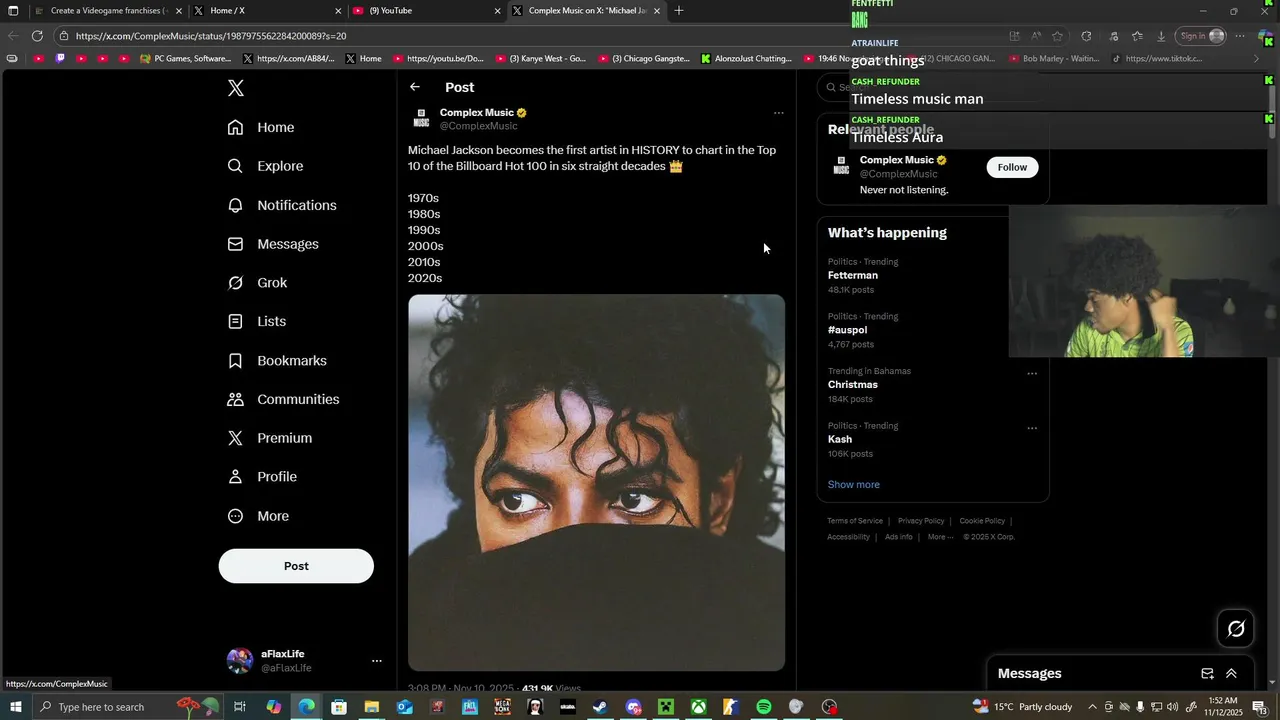Screen dimensions: 1280x720
Task: Open Minecraft on taskbar
Action: (665, 707)
